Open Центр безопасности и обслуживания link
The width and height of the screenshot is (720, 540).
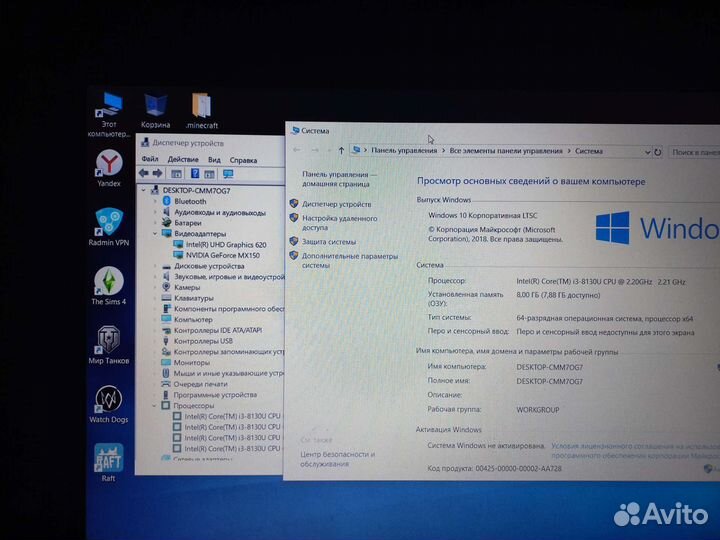click(x=338, y=459)
